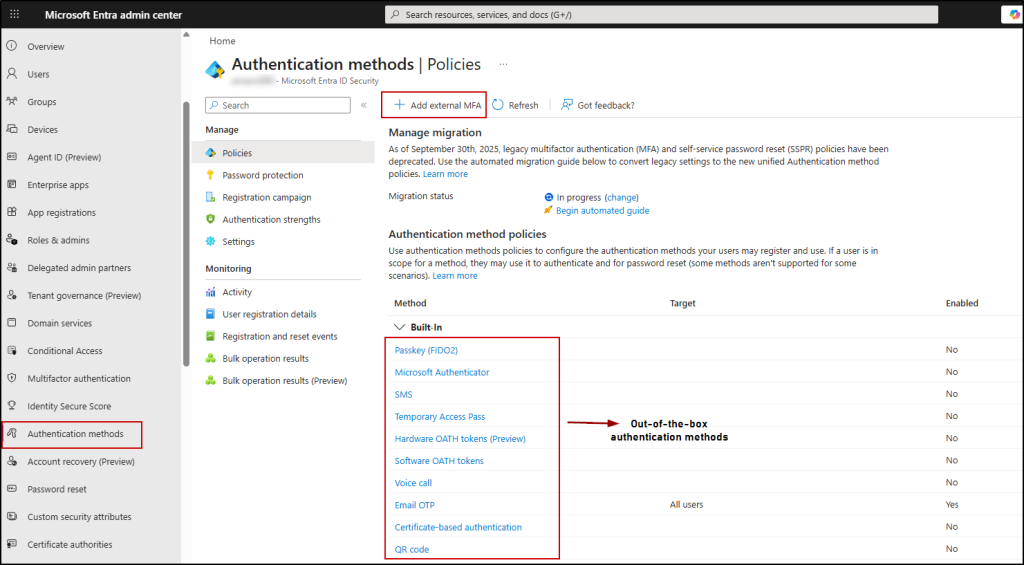Click the Got feedback icon
Image resolution: width=1024 pixels, height=565 pixels.
[567, 105]
